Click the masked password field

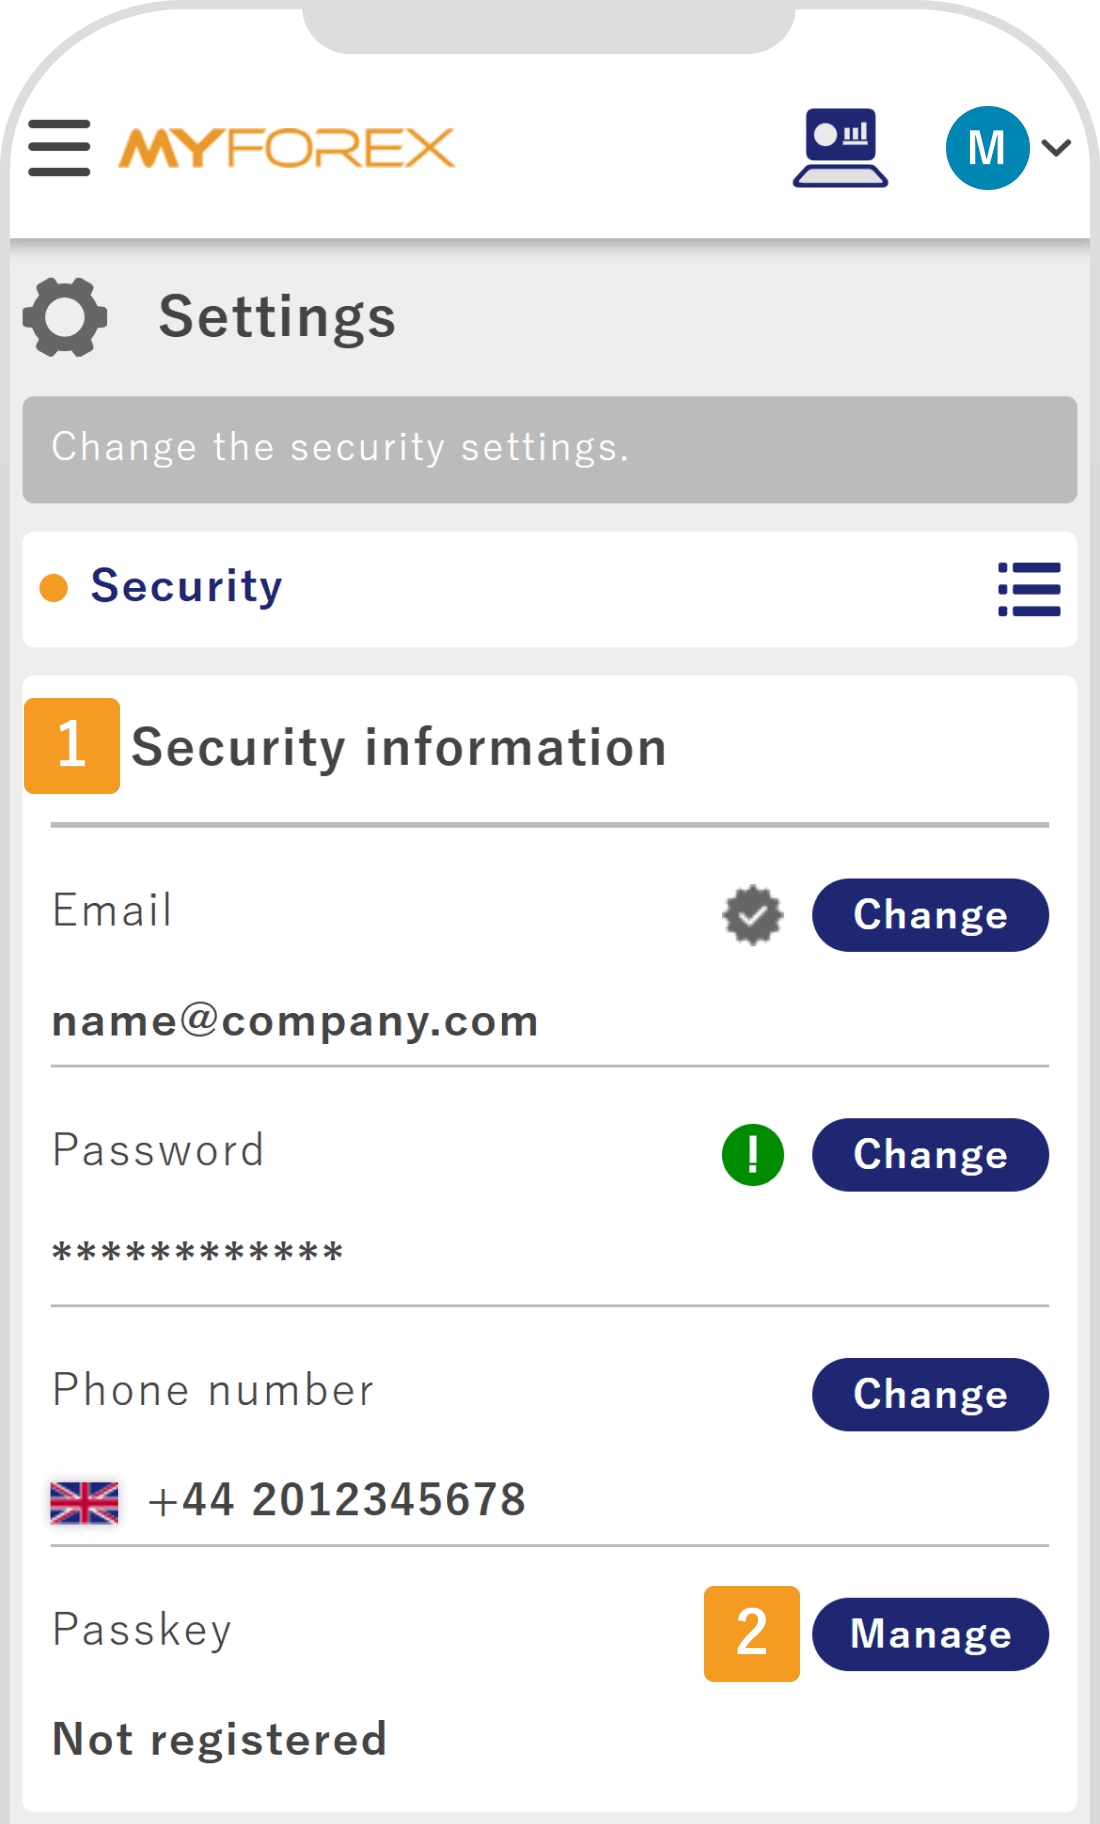(x=197, y=1252)
